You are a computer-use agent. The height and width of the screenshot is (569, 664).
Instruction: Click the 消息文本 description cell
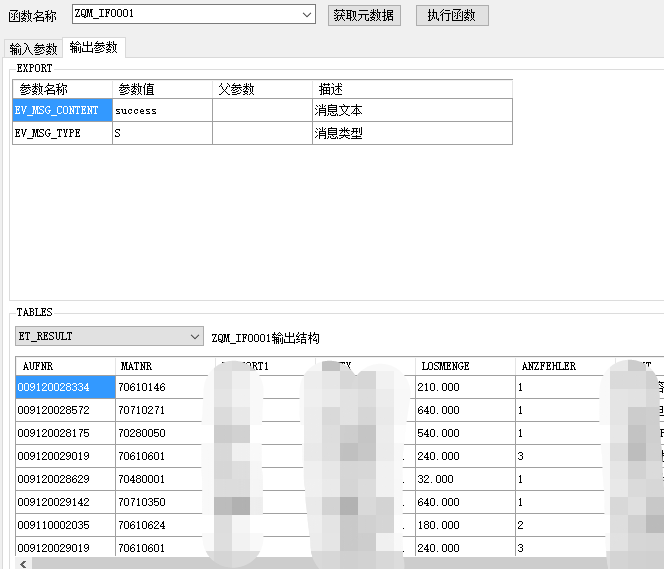tap(412, 110)
